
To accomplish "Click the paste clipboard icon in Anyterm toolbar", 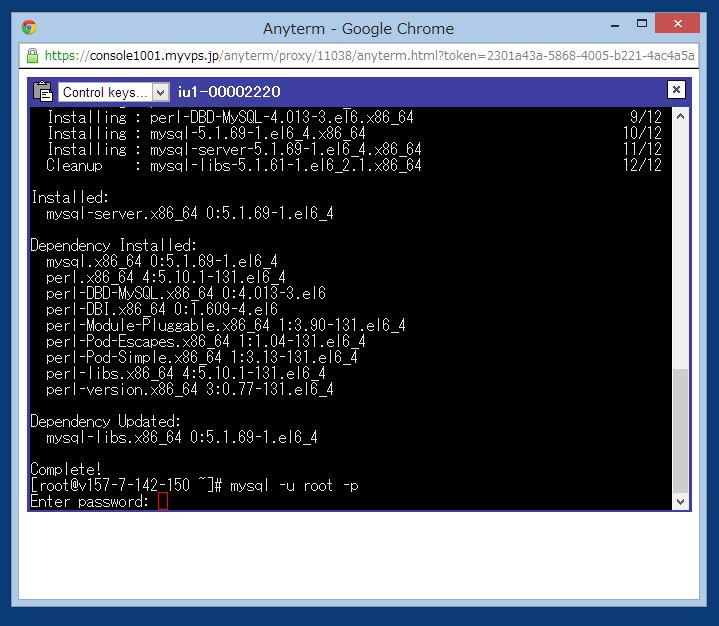I will point(43,91).
